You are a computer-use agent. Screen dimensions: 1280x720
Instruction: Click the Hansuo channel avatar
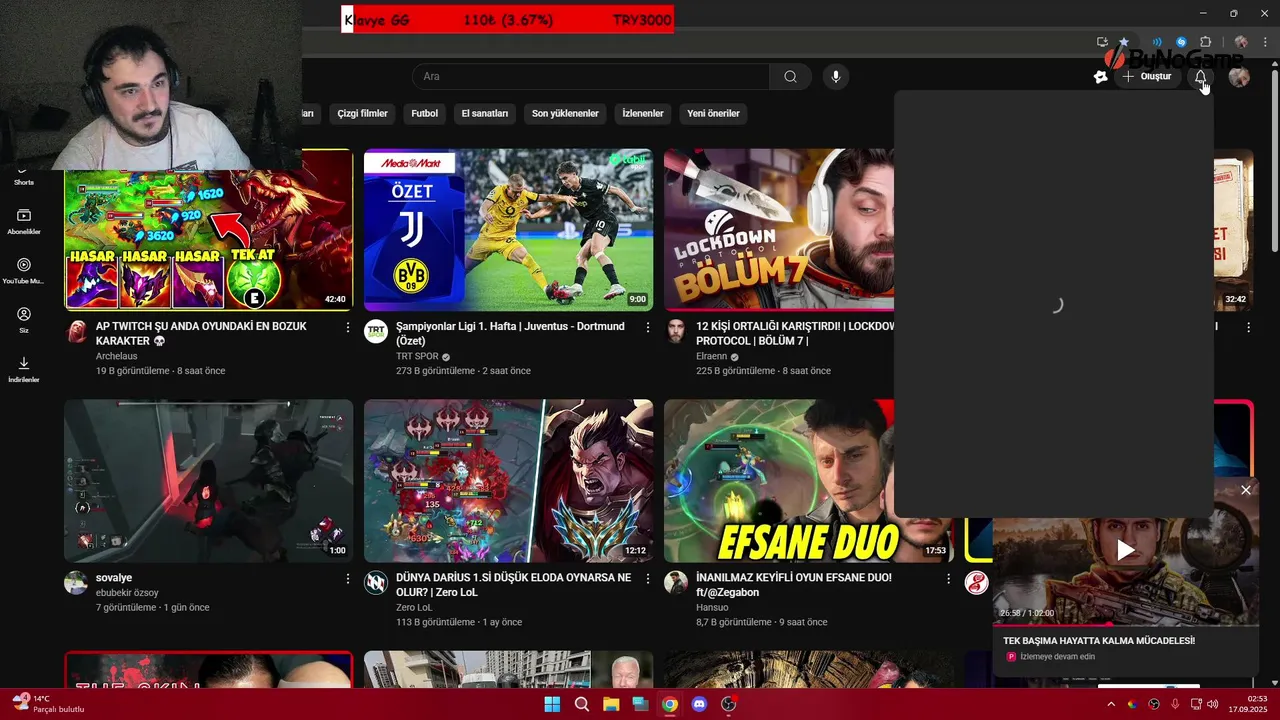click(x=676, y=583)
